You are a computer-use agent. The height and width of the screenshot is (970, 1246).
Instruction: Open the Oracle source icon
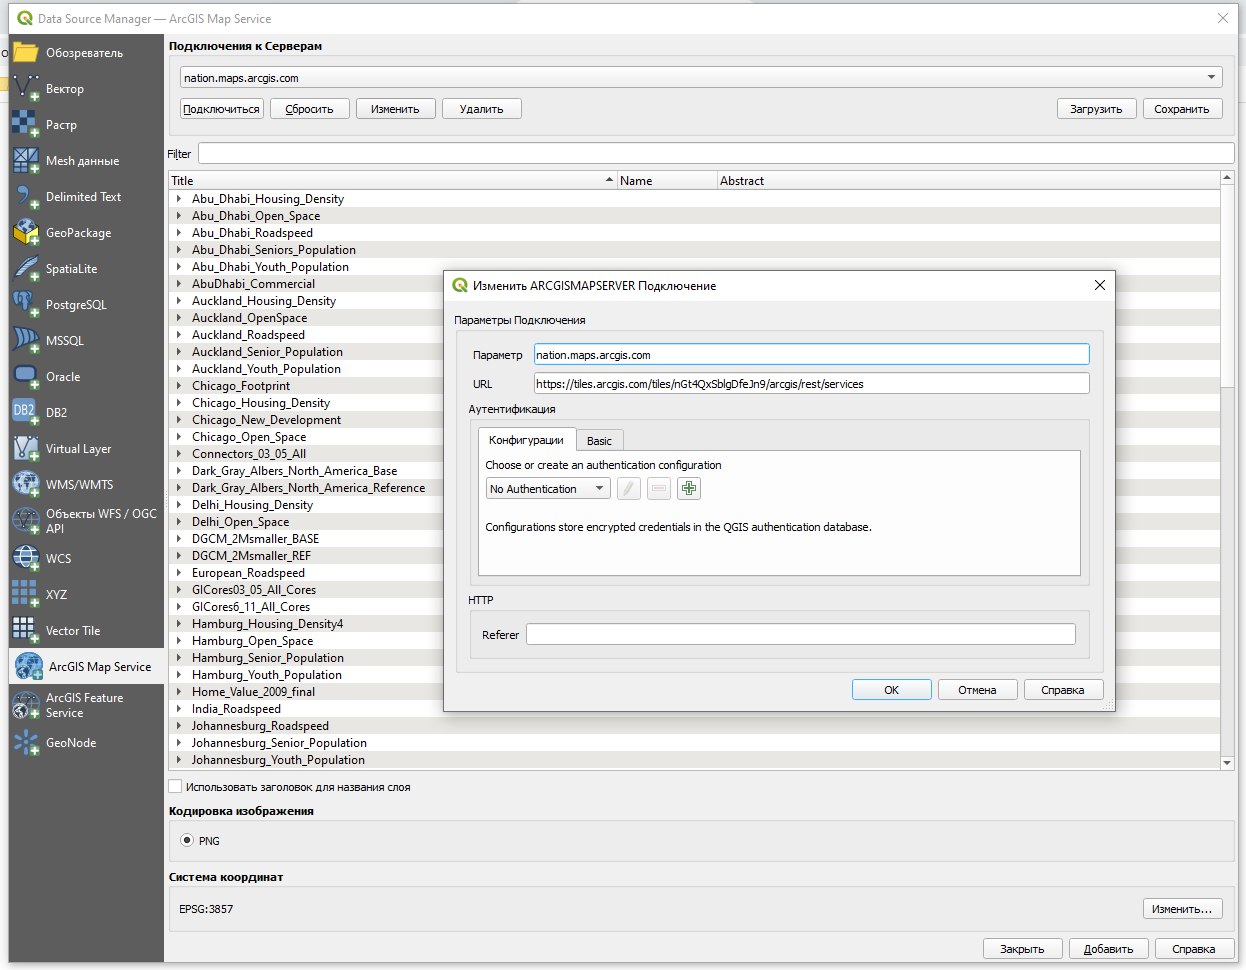[x=25, y=376]
